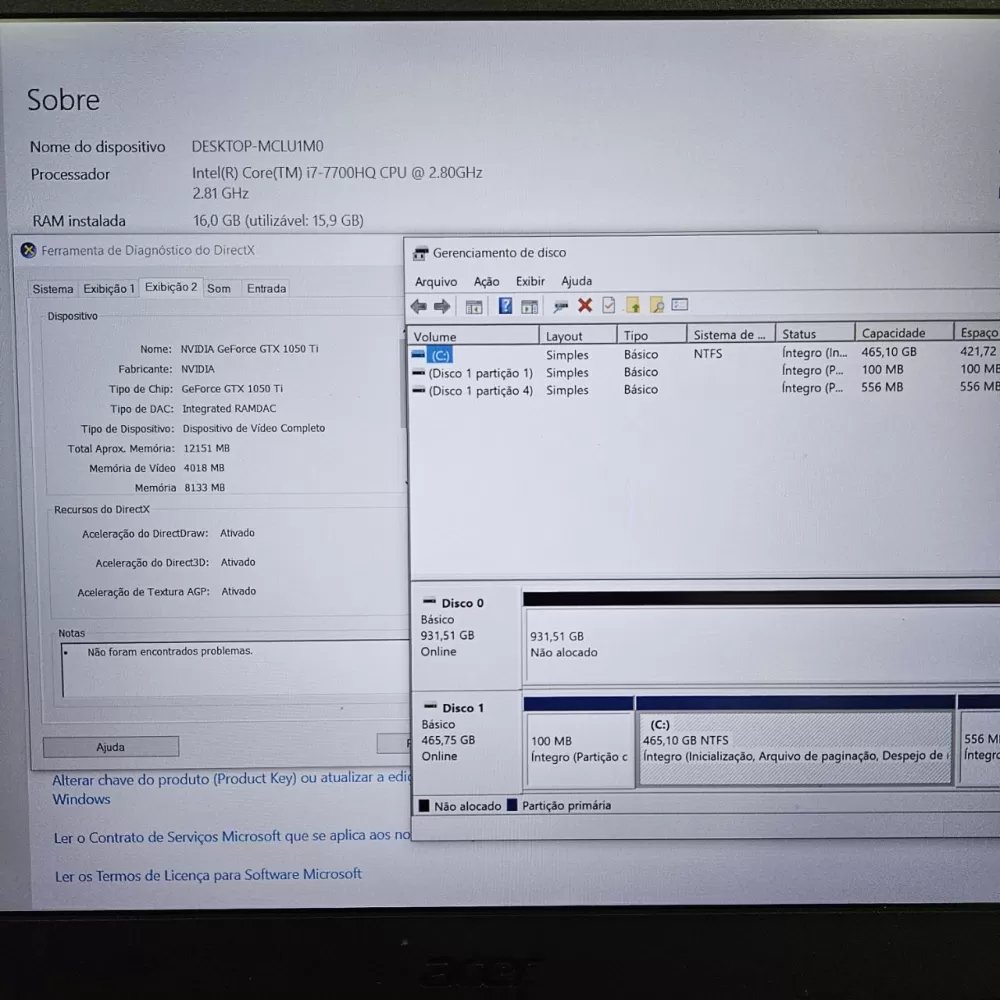Image resolution: width=1000 pixels, height=1000 pixels.
Task: Click the folder with magnifier icon
Action: (x=656, y=305)
